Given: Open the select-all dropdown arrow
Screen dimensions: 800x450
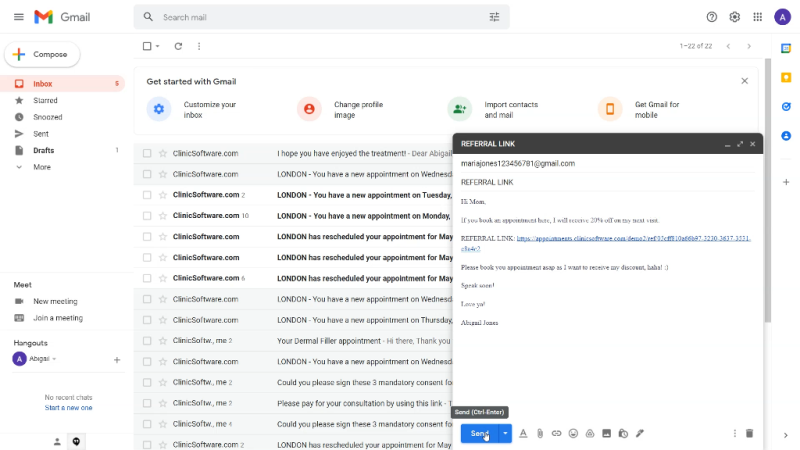Looking at the screenshot, I should 158,46.
